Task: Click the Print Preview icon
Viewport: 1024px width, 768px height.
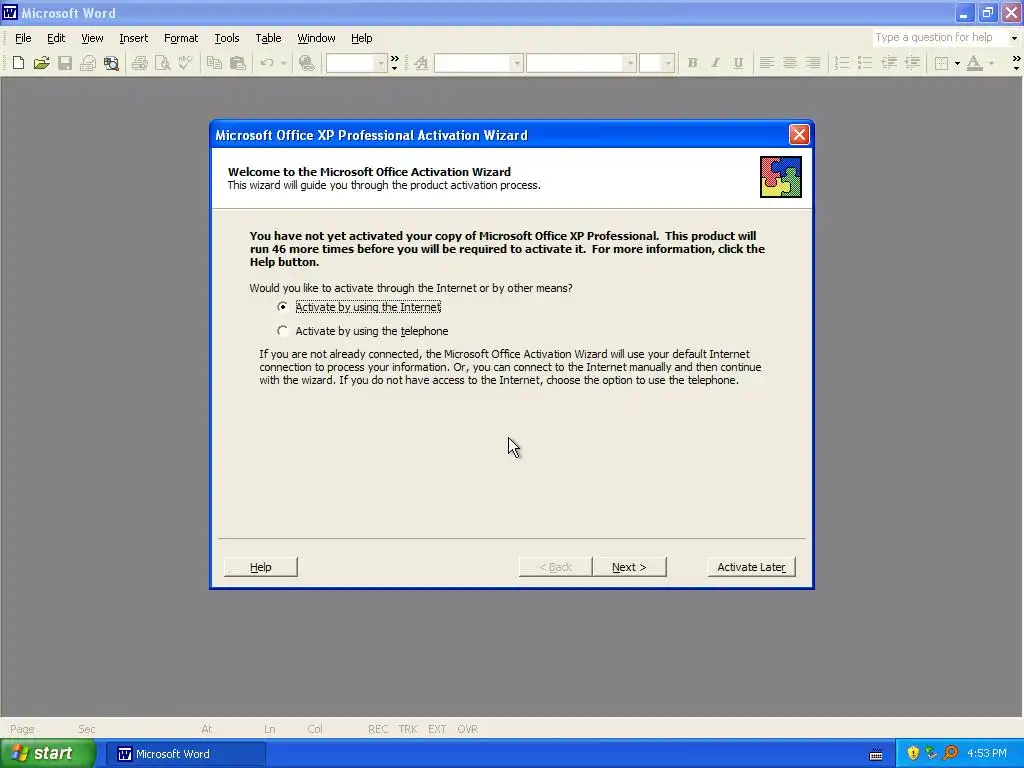Action: [x=163, y=63]
